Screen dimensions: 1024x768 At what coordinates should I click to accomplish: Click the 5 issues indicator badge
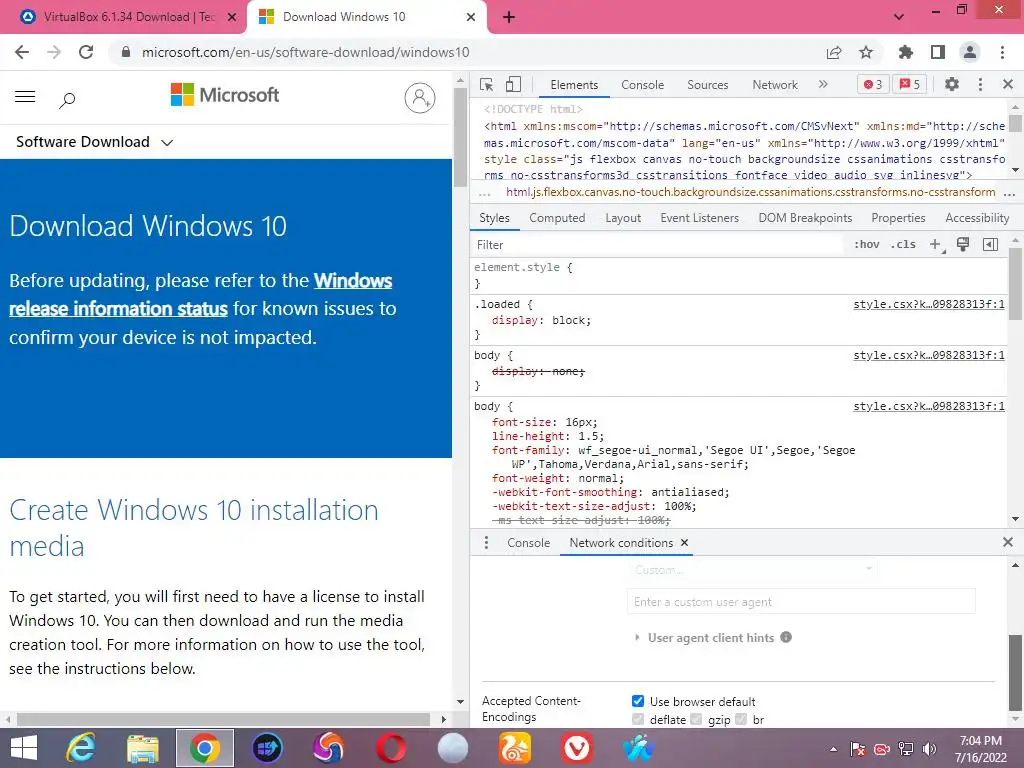click(910, 84)
